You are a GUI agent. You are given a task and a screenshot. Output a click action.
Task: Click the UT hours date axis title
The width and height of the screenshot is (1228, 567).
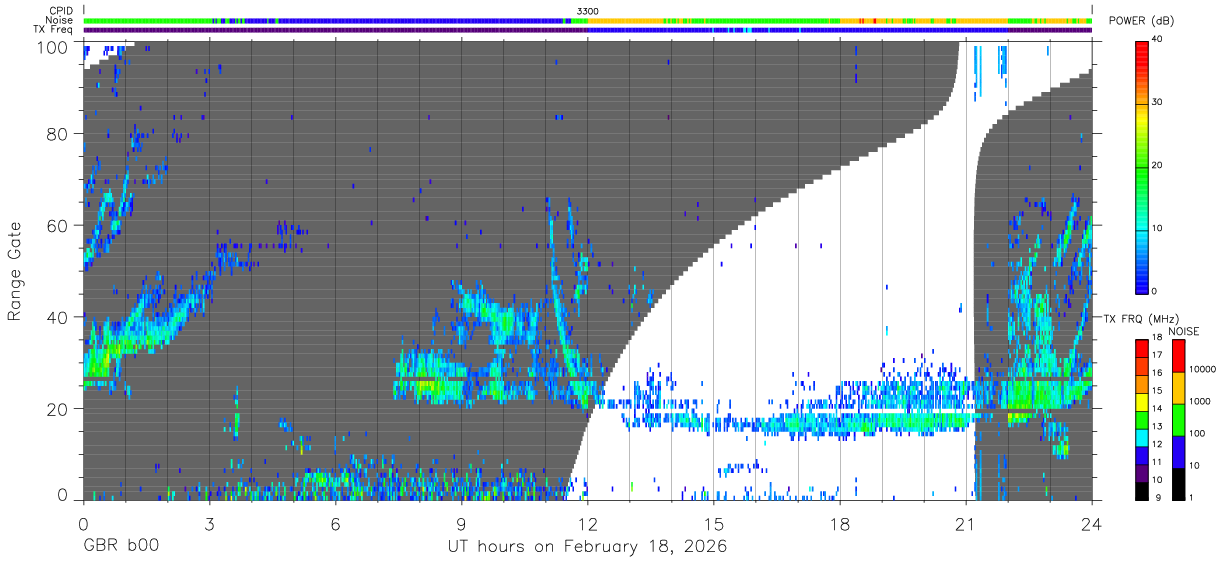coord(586,548)
